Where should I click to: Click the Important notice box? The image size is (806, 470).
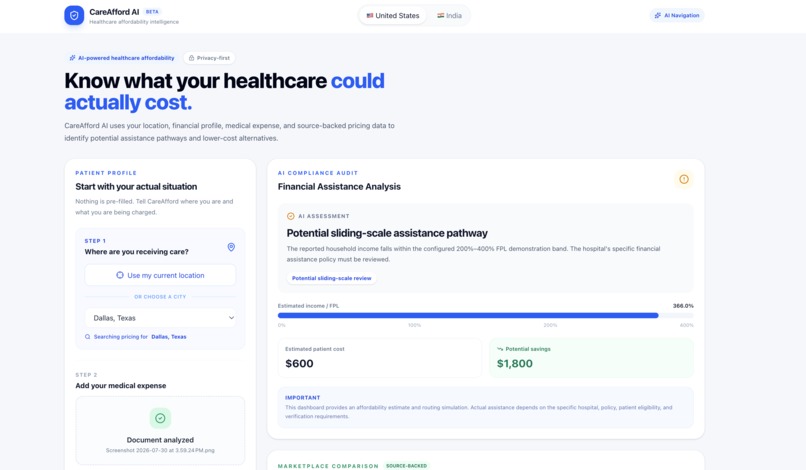tap(485, 407)
